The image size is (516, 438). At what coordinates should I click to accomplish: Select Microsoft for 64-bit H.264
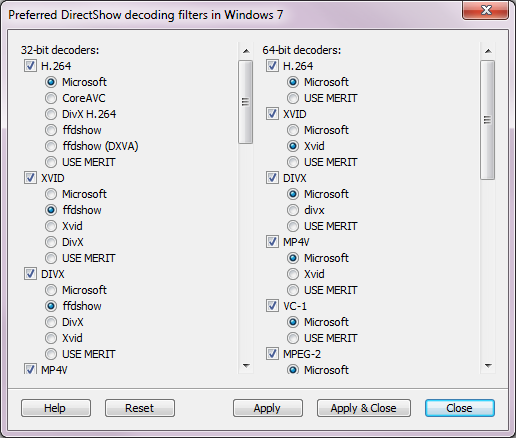coord(293,82)
